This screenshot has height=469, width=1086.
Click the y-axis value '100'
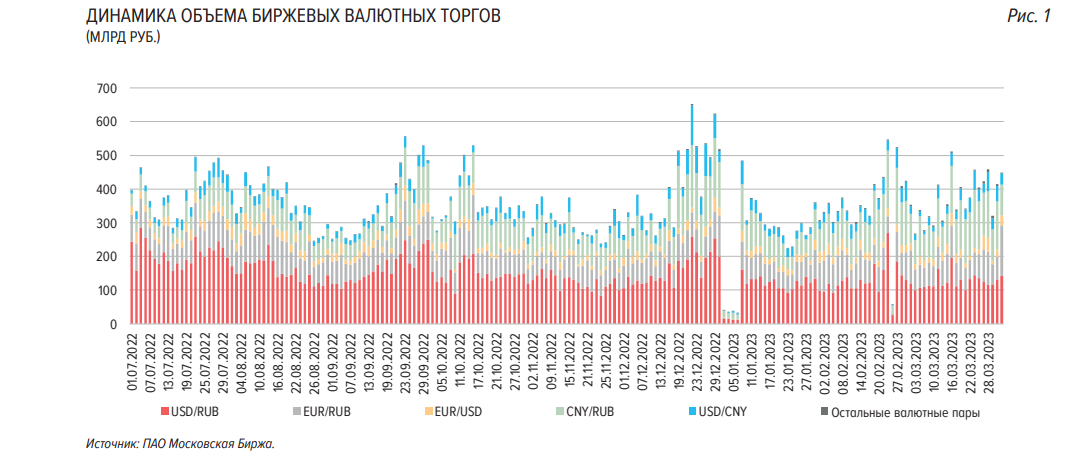pyautogui.click(x=109, y=290)
